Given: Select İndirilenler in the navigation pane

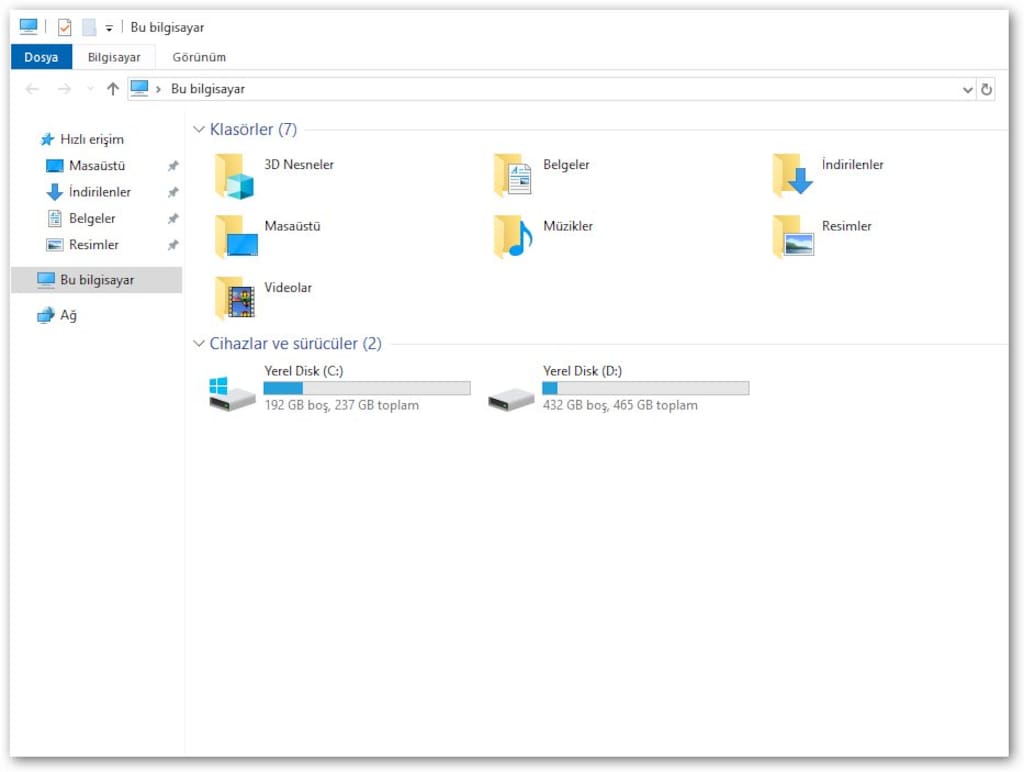Looking at the screenshot, I should coord(100,192).
